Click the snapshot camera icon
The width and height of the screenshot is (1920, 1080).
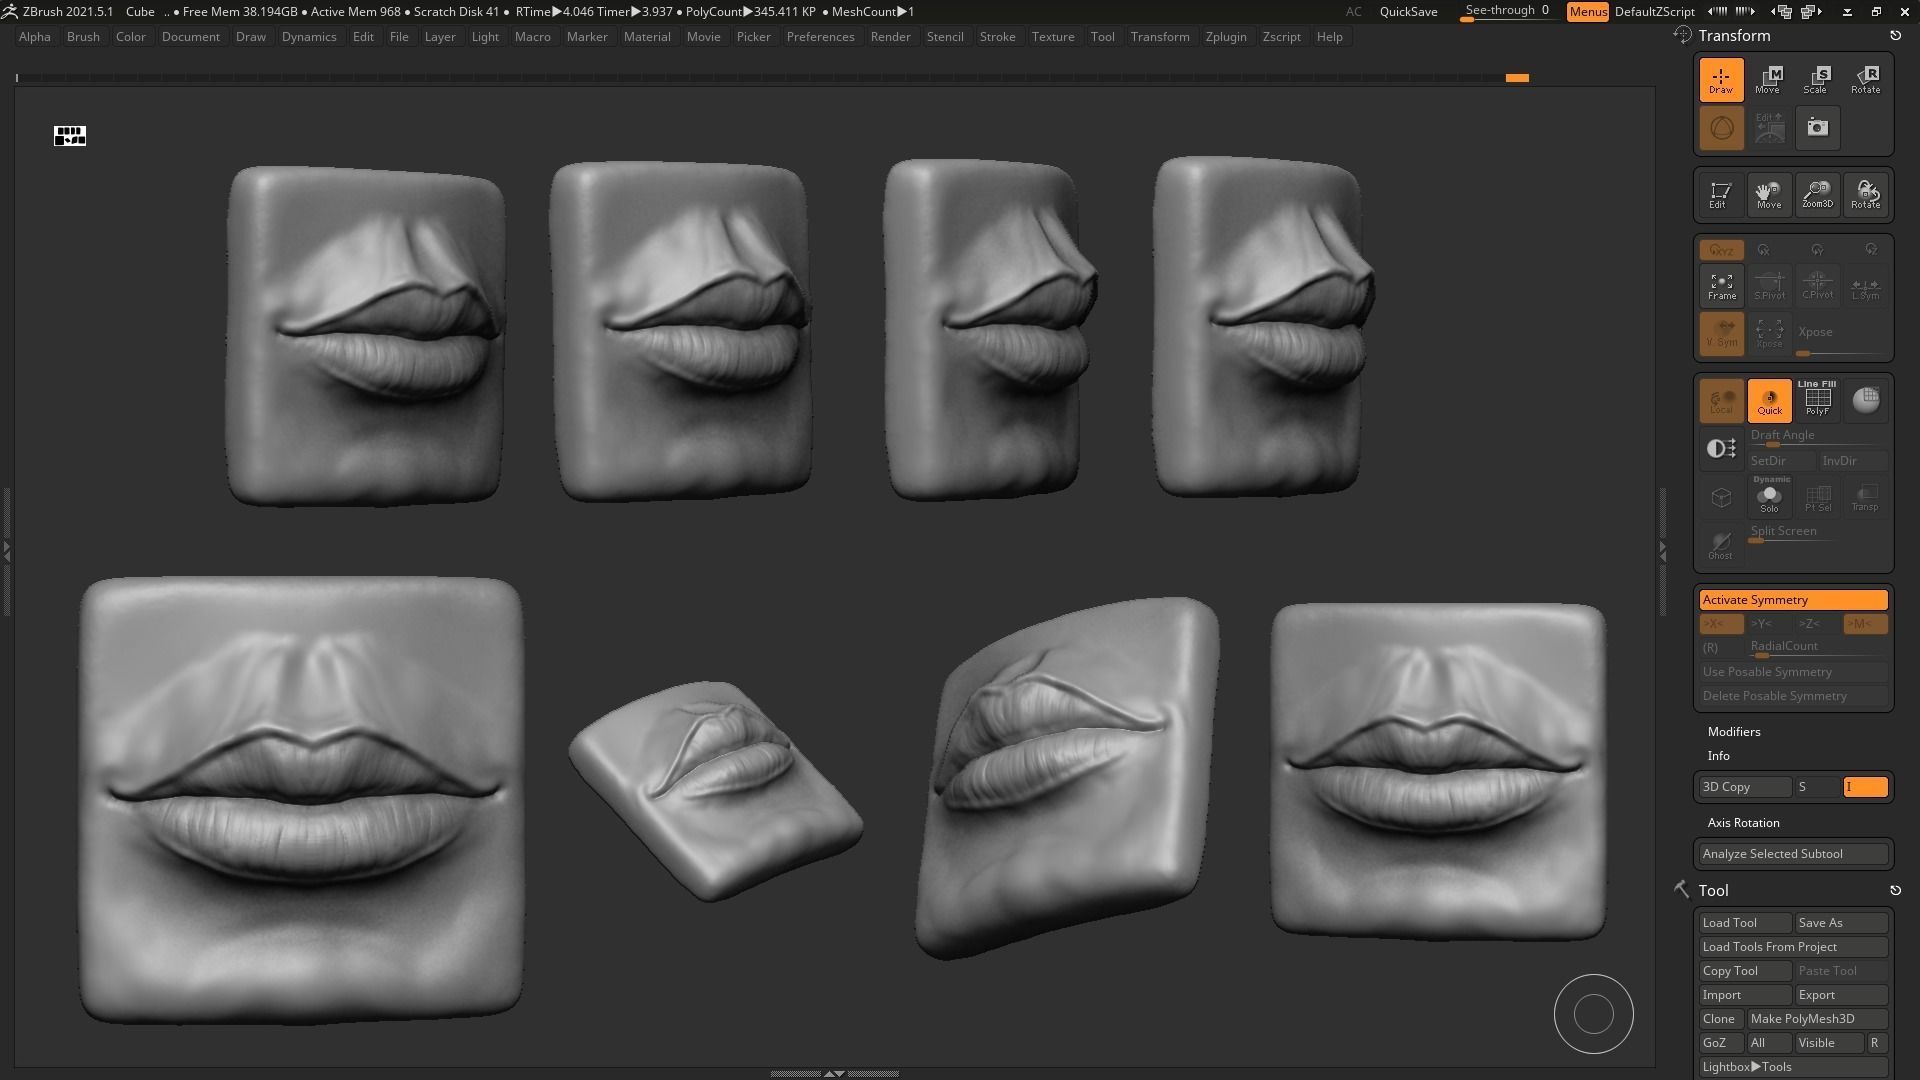coord(1817,128)
